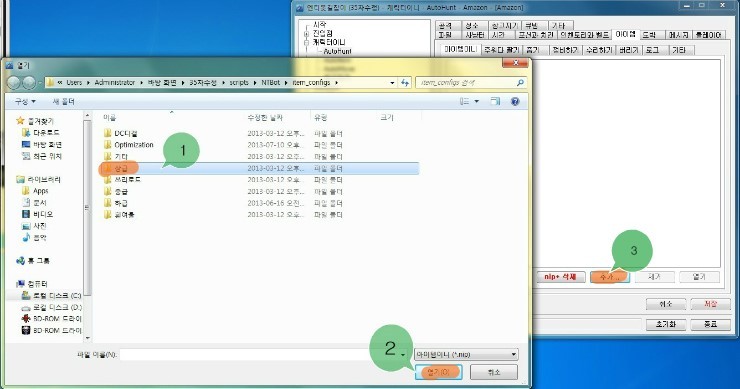Viewport: 740px width, 389px height.
Task: Click the 하급 folder icon
Action: coord(108,203)
